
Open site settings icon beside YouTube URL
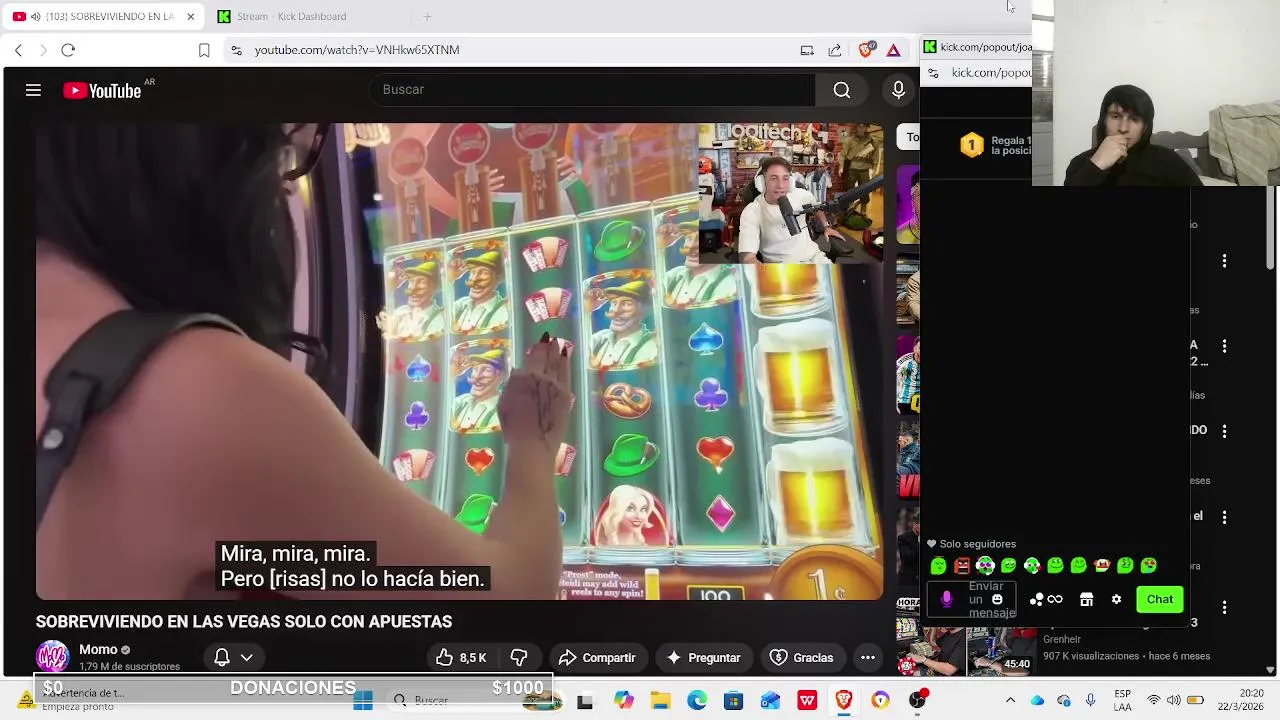point(236,50)
